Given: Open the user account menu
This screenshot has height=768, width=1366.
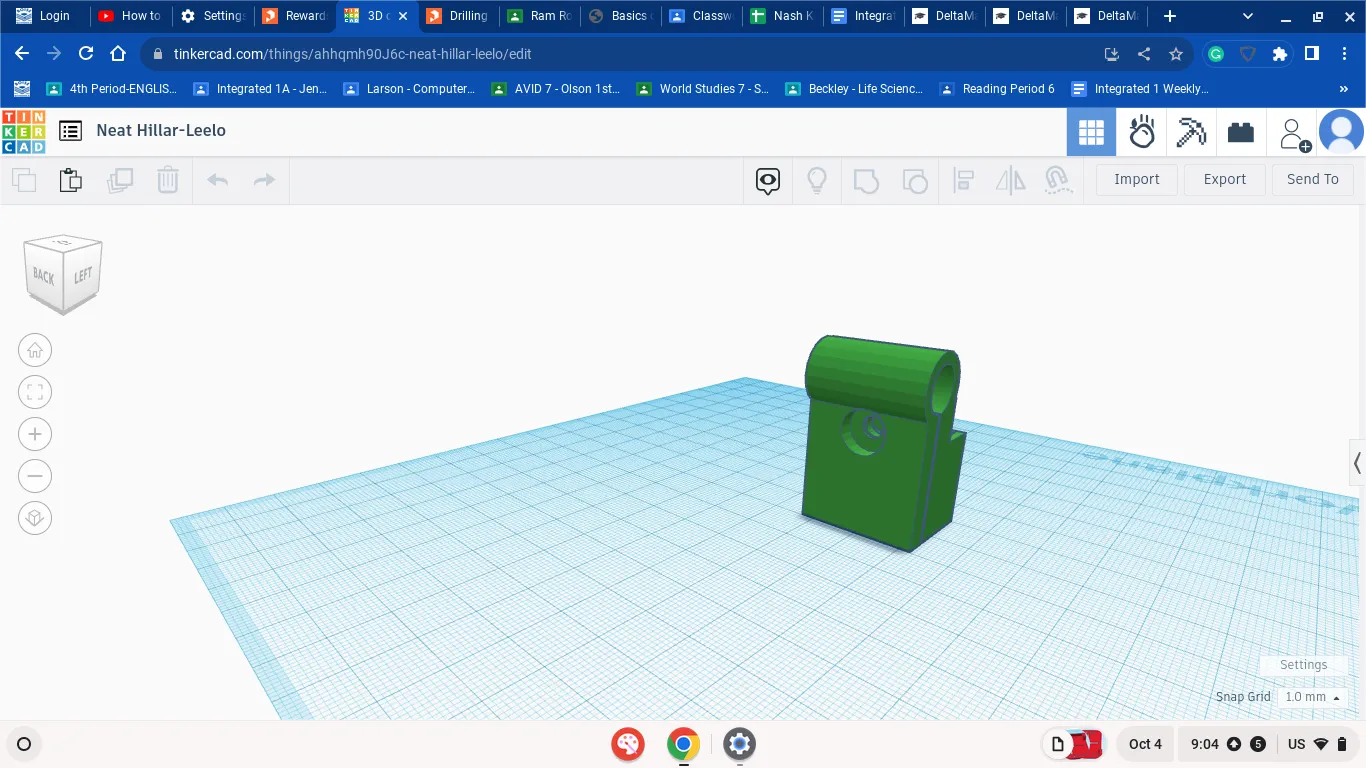Looking at the screenshot, I should [1341, 132].
